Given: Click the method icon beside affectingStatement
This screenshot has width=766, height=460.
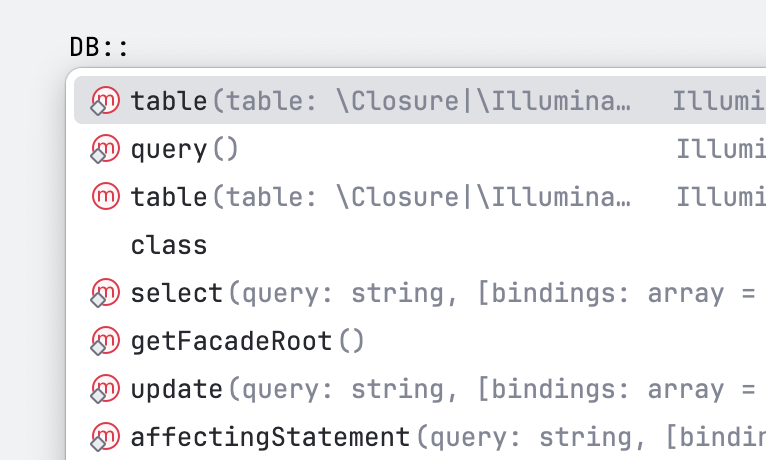Looking at the screenshot, I should click(105, 437).
